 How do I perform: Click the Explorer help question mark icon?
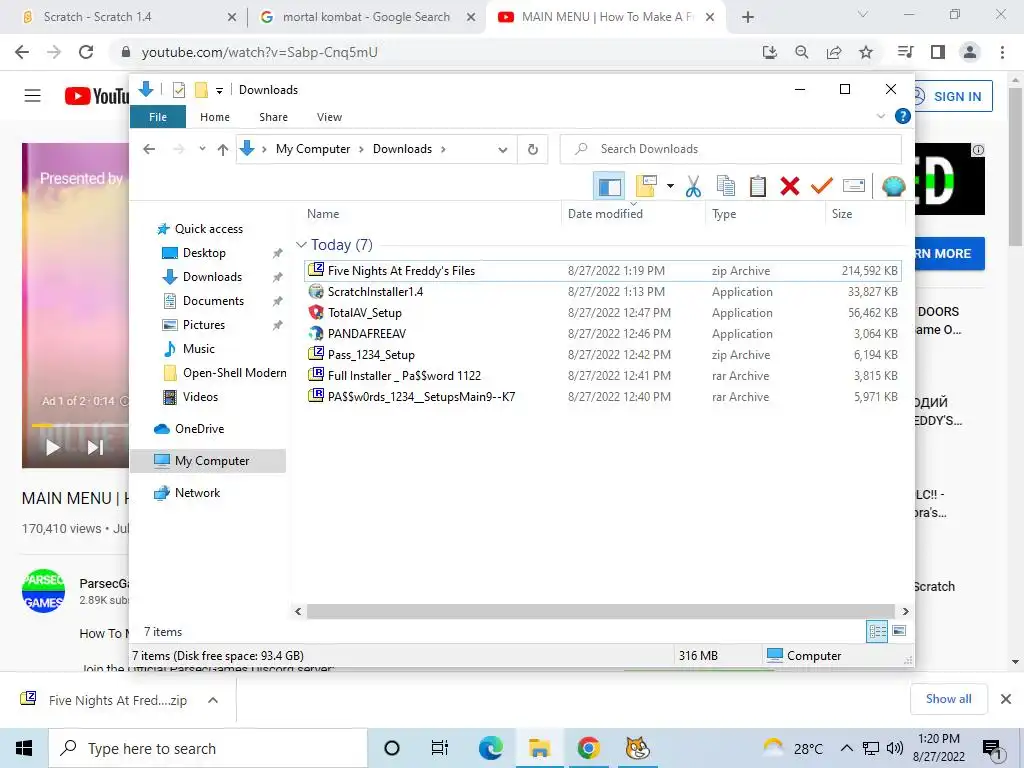click(903, 116)
